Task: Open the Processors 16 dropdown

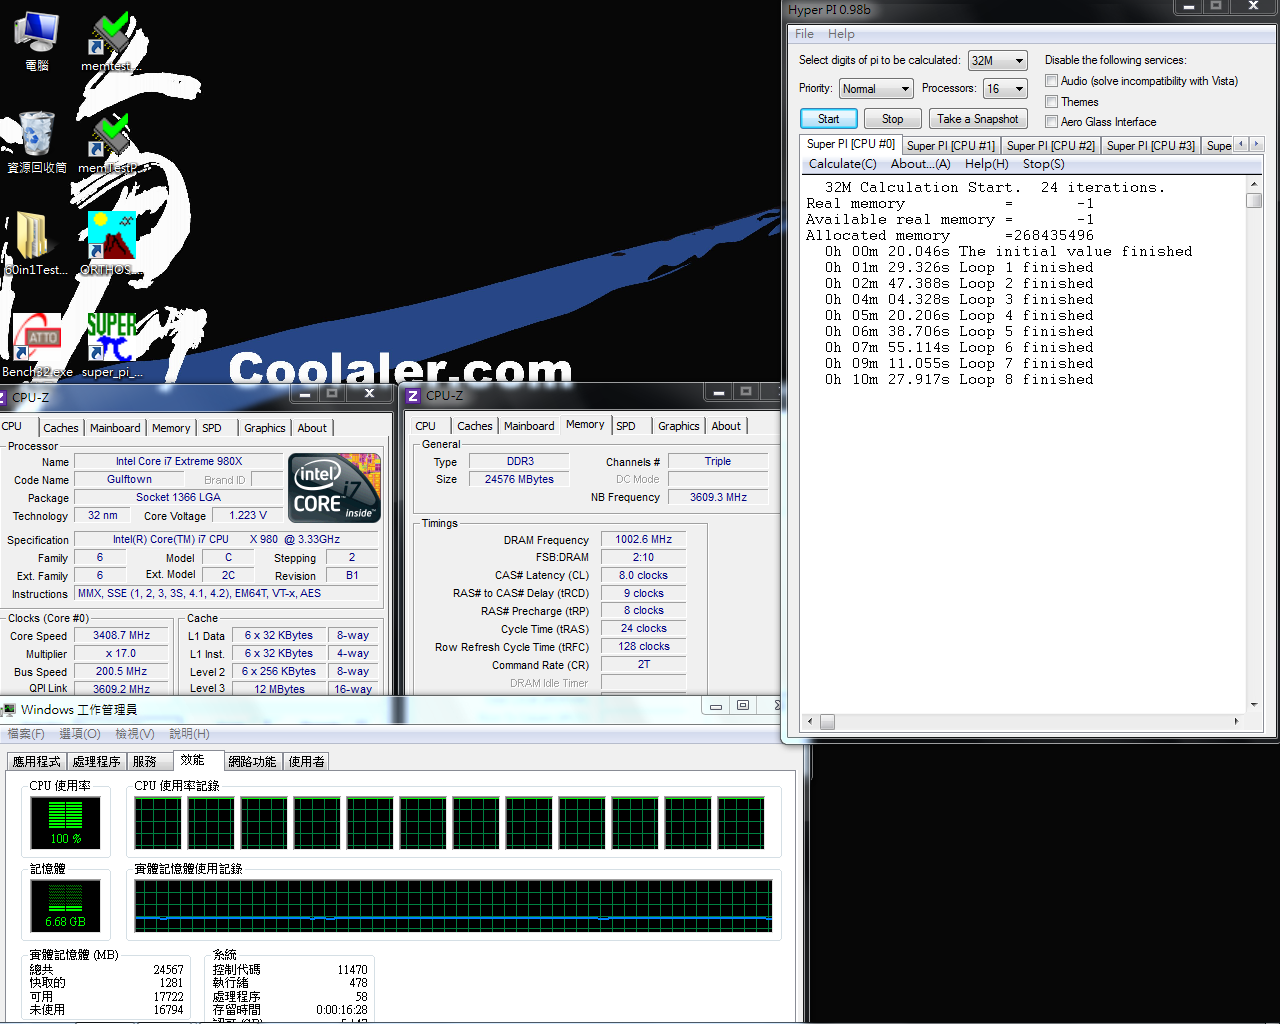Action: 1005,89
